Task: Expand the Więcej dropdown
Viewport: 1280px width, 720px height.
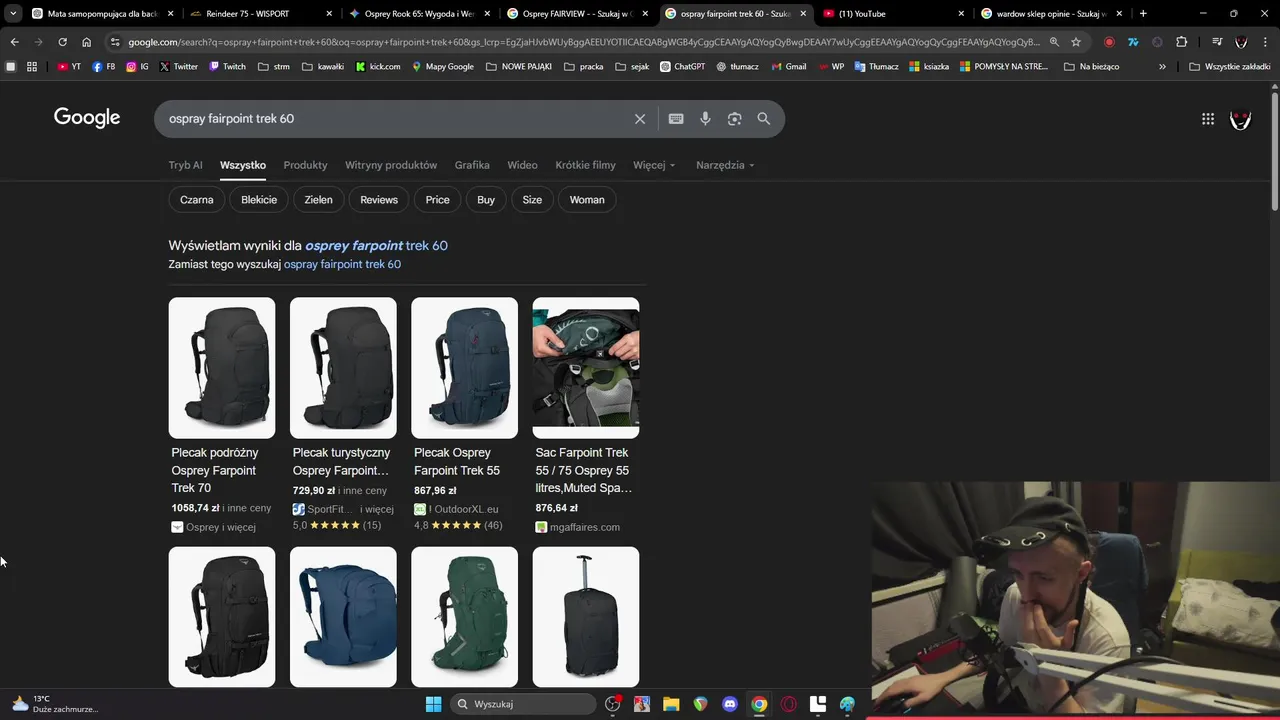Action: pos(654,165)
